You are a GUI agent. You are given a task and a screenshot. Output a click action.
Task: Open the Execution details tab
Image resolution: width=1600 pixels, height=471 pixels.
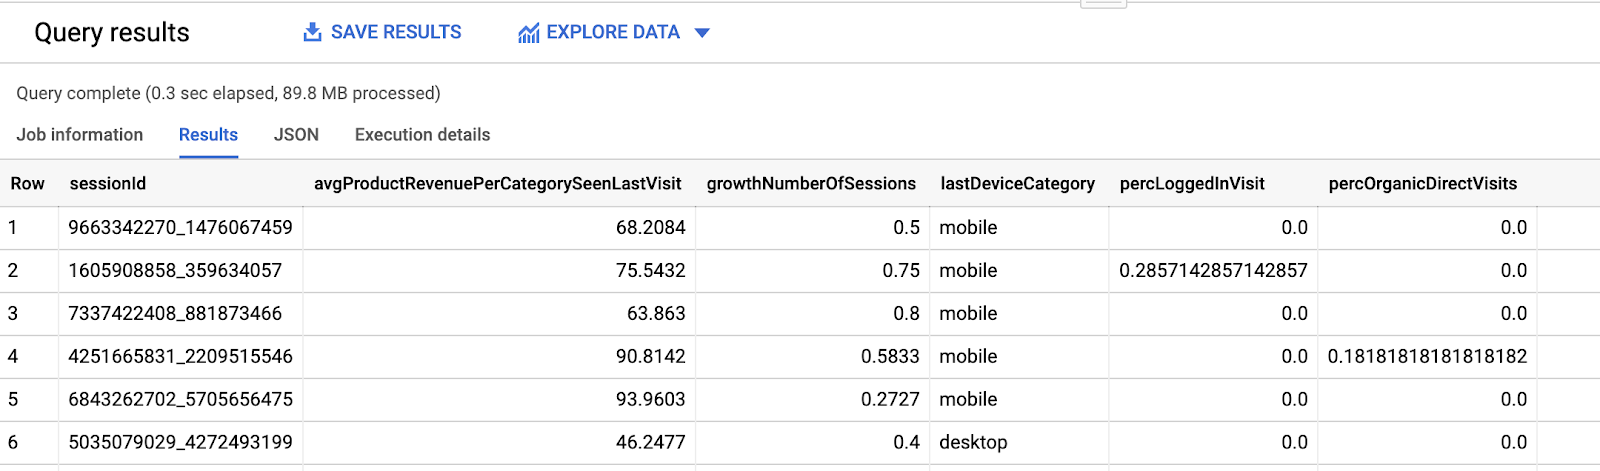coord(422,135)
